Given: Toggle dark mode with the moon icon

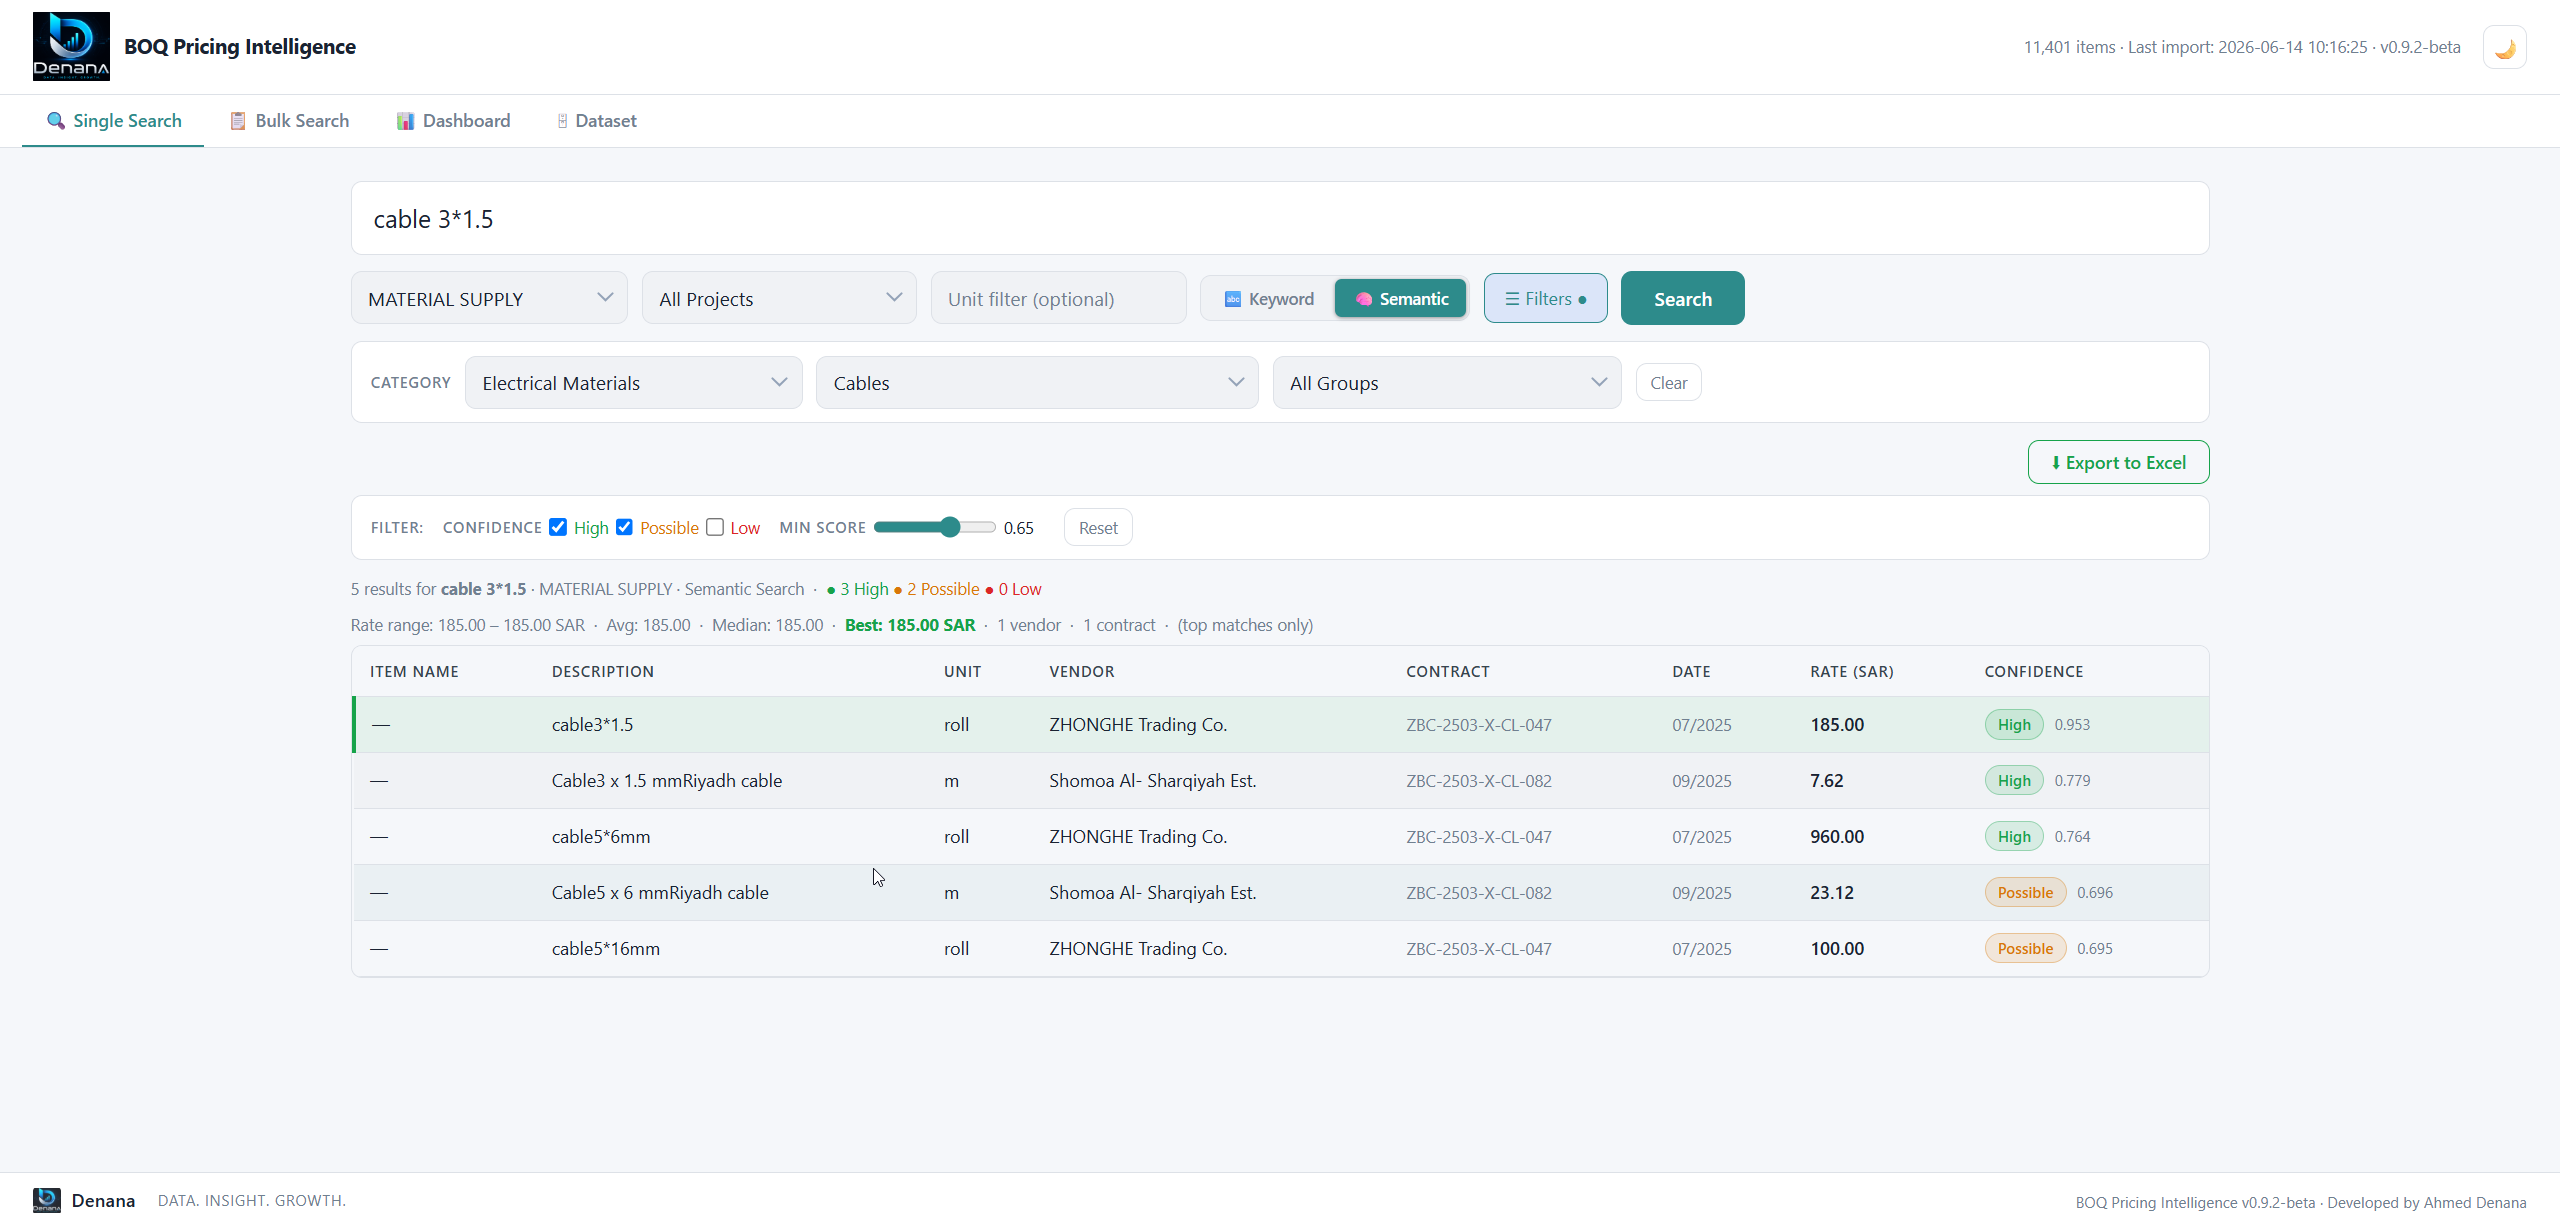Looking at the screenshot, I should [x=2505, y=48].
